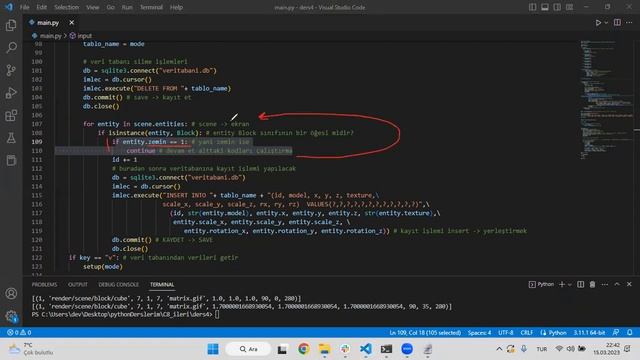Select interpreter 3.11.1 64-bit
640x360 pixels.
pos(589,333)
